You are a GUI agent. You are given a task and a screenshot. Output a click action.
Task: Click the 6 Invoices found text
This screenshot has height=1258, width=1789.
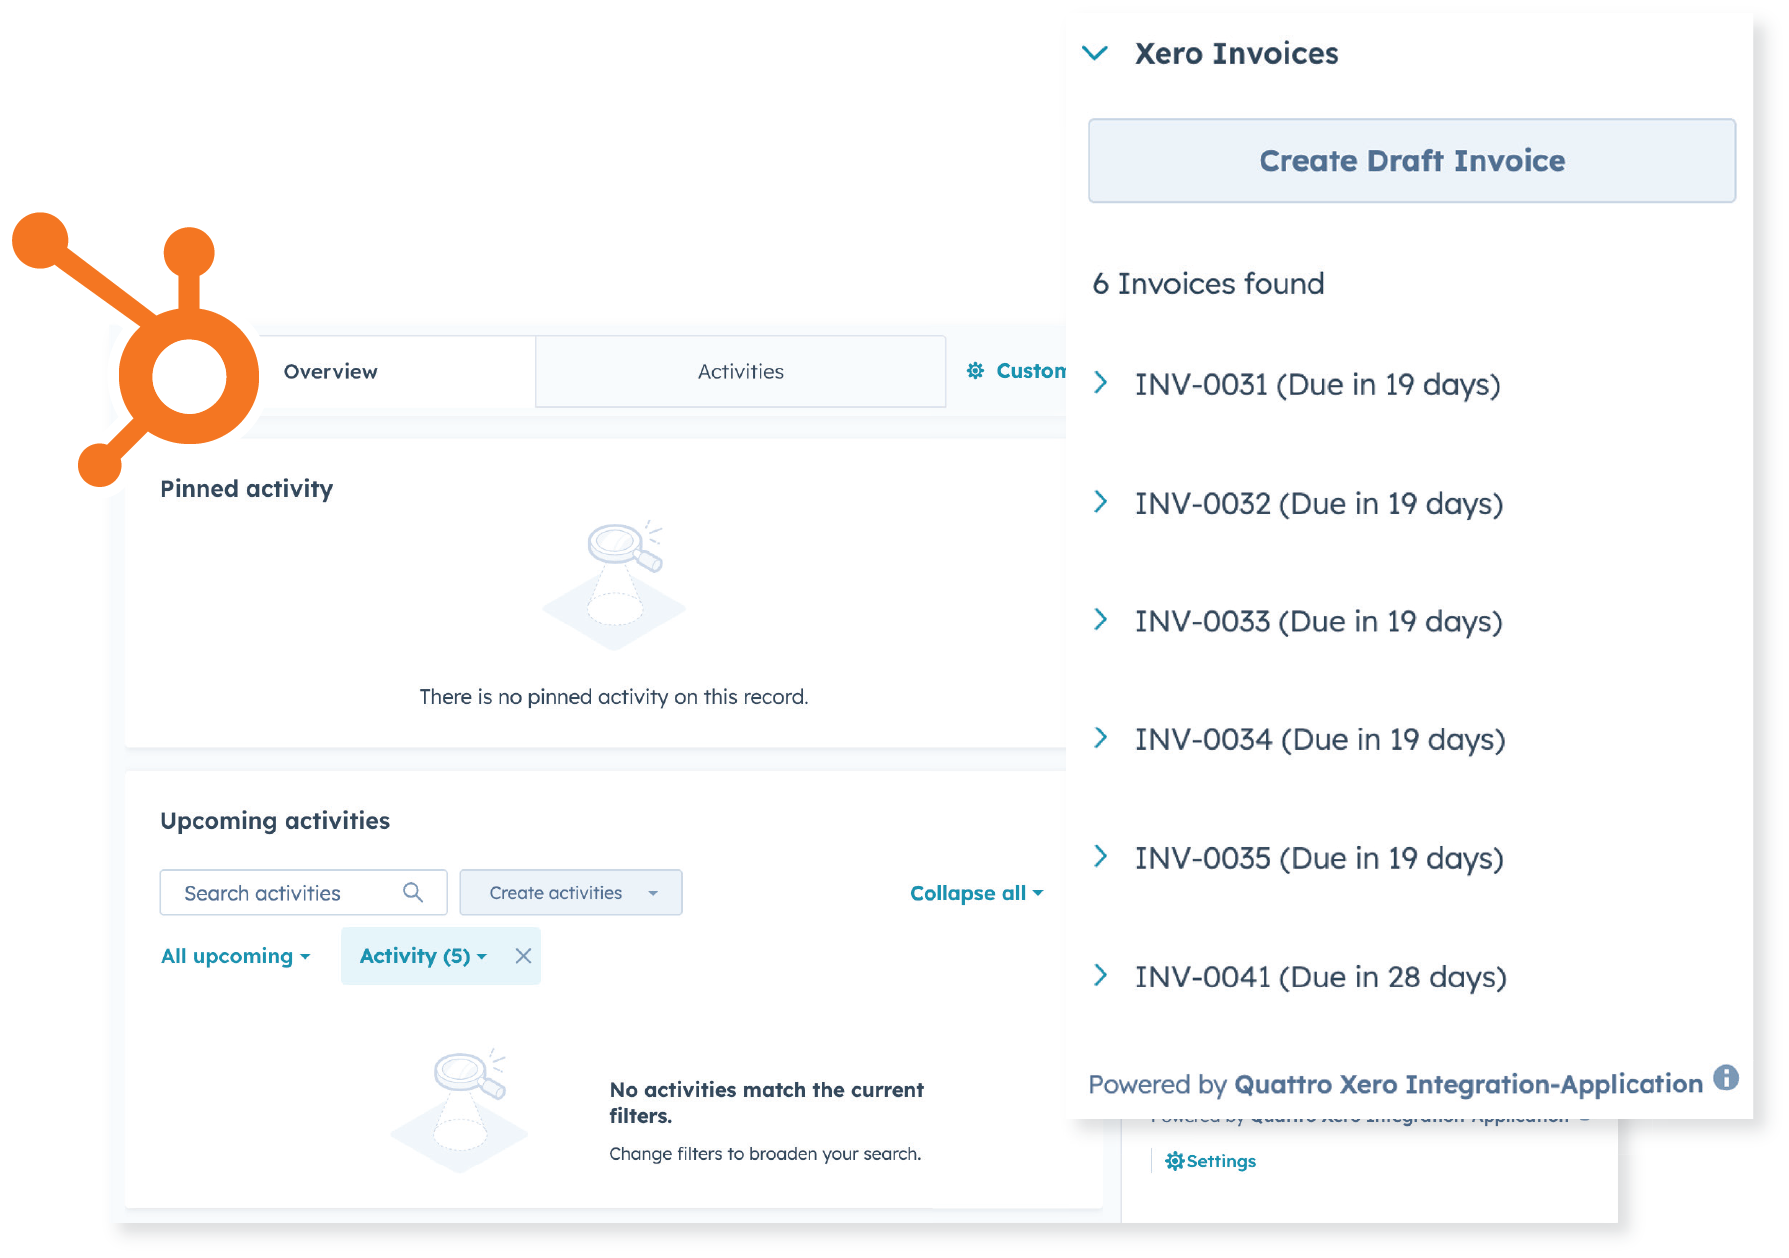pos(1208,284)
